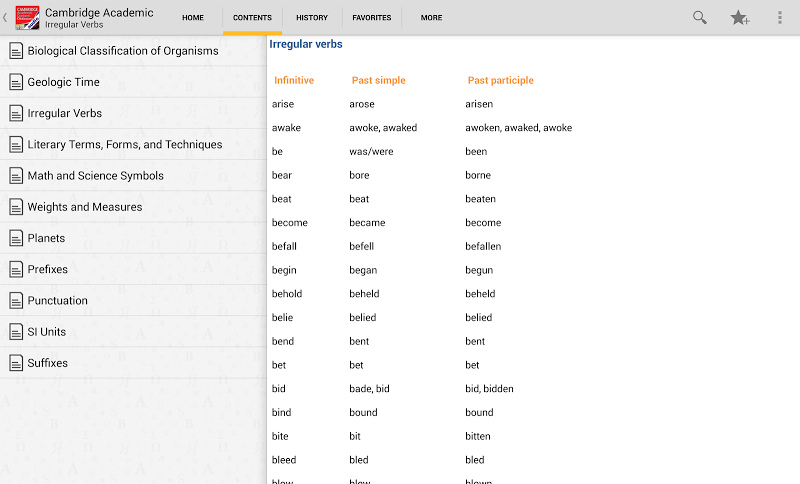Click document icon beside SI Units
Screen dimensions: 800x484
pyautogui.click(x=16, y=332)
